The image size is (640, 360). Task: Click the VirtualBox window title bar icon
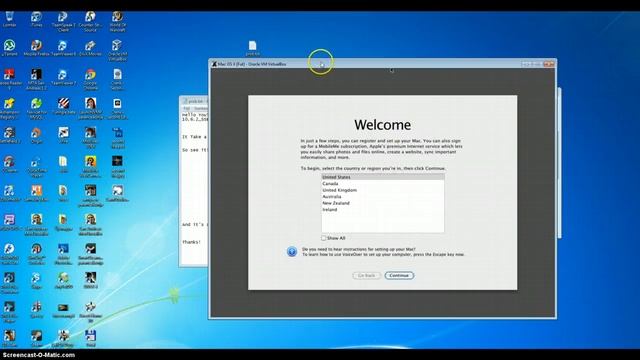tap(214, 64)
